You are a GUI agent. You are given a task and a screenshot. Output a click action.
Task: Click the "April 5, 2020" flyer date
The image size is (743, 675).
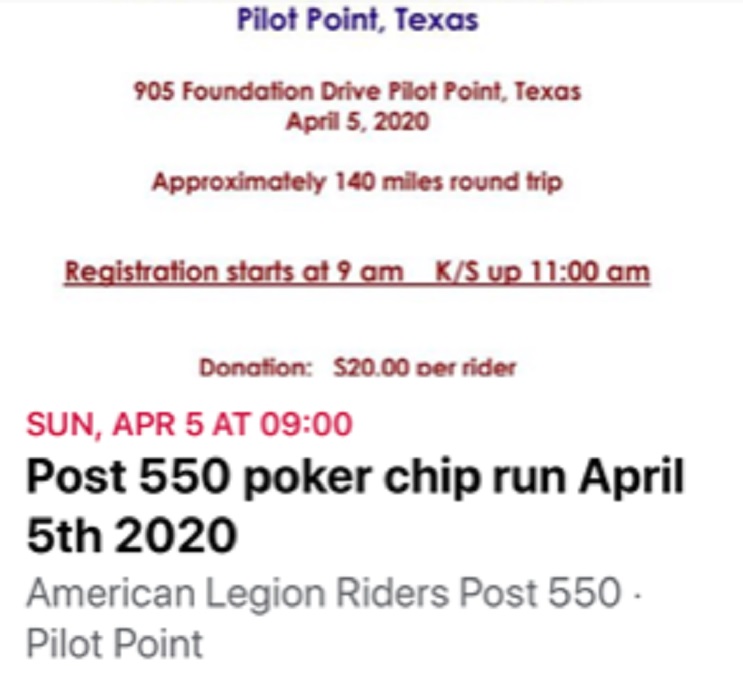tap(358, 121)
